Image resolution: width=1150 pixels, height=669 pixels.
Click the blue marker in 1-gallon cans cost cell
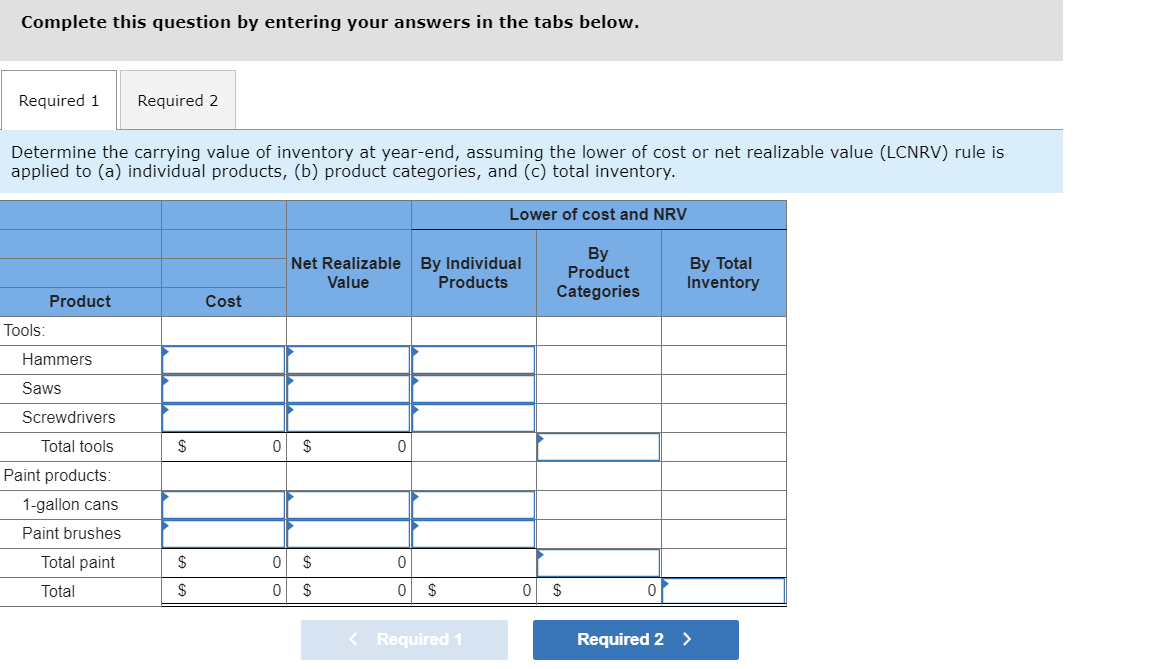[164, 497]
